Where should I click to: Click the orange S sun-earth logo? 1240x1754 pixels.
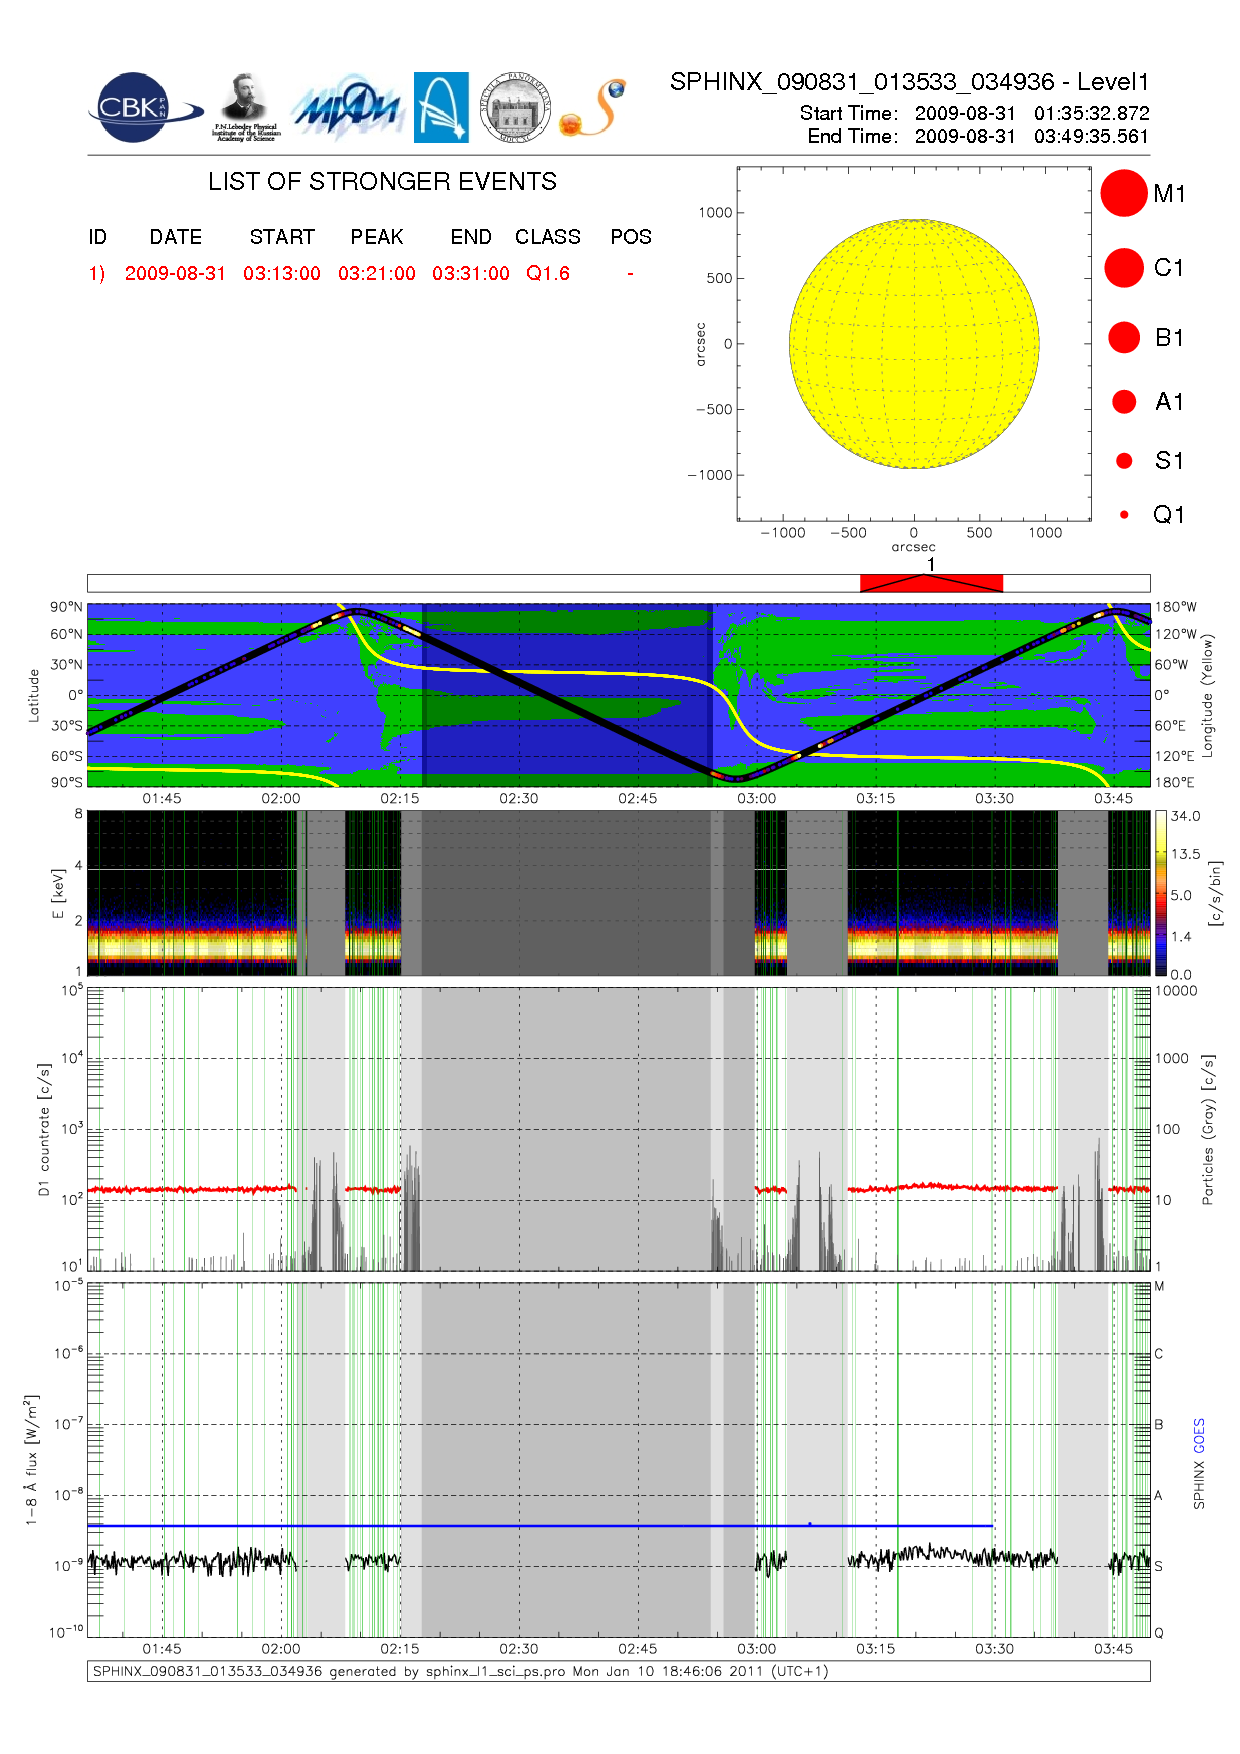pyautogui.click(x=593, y=108)
